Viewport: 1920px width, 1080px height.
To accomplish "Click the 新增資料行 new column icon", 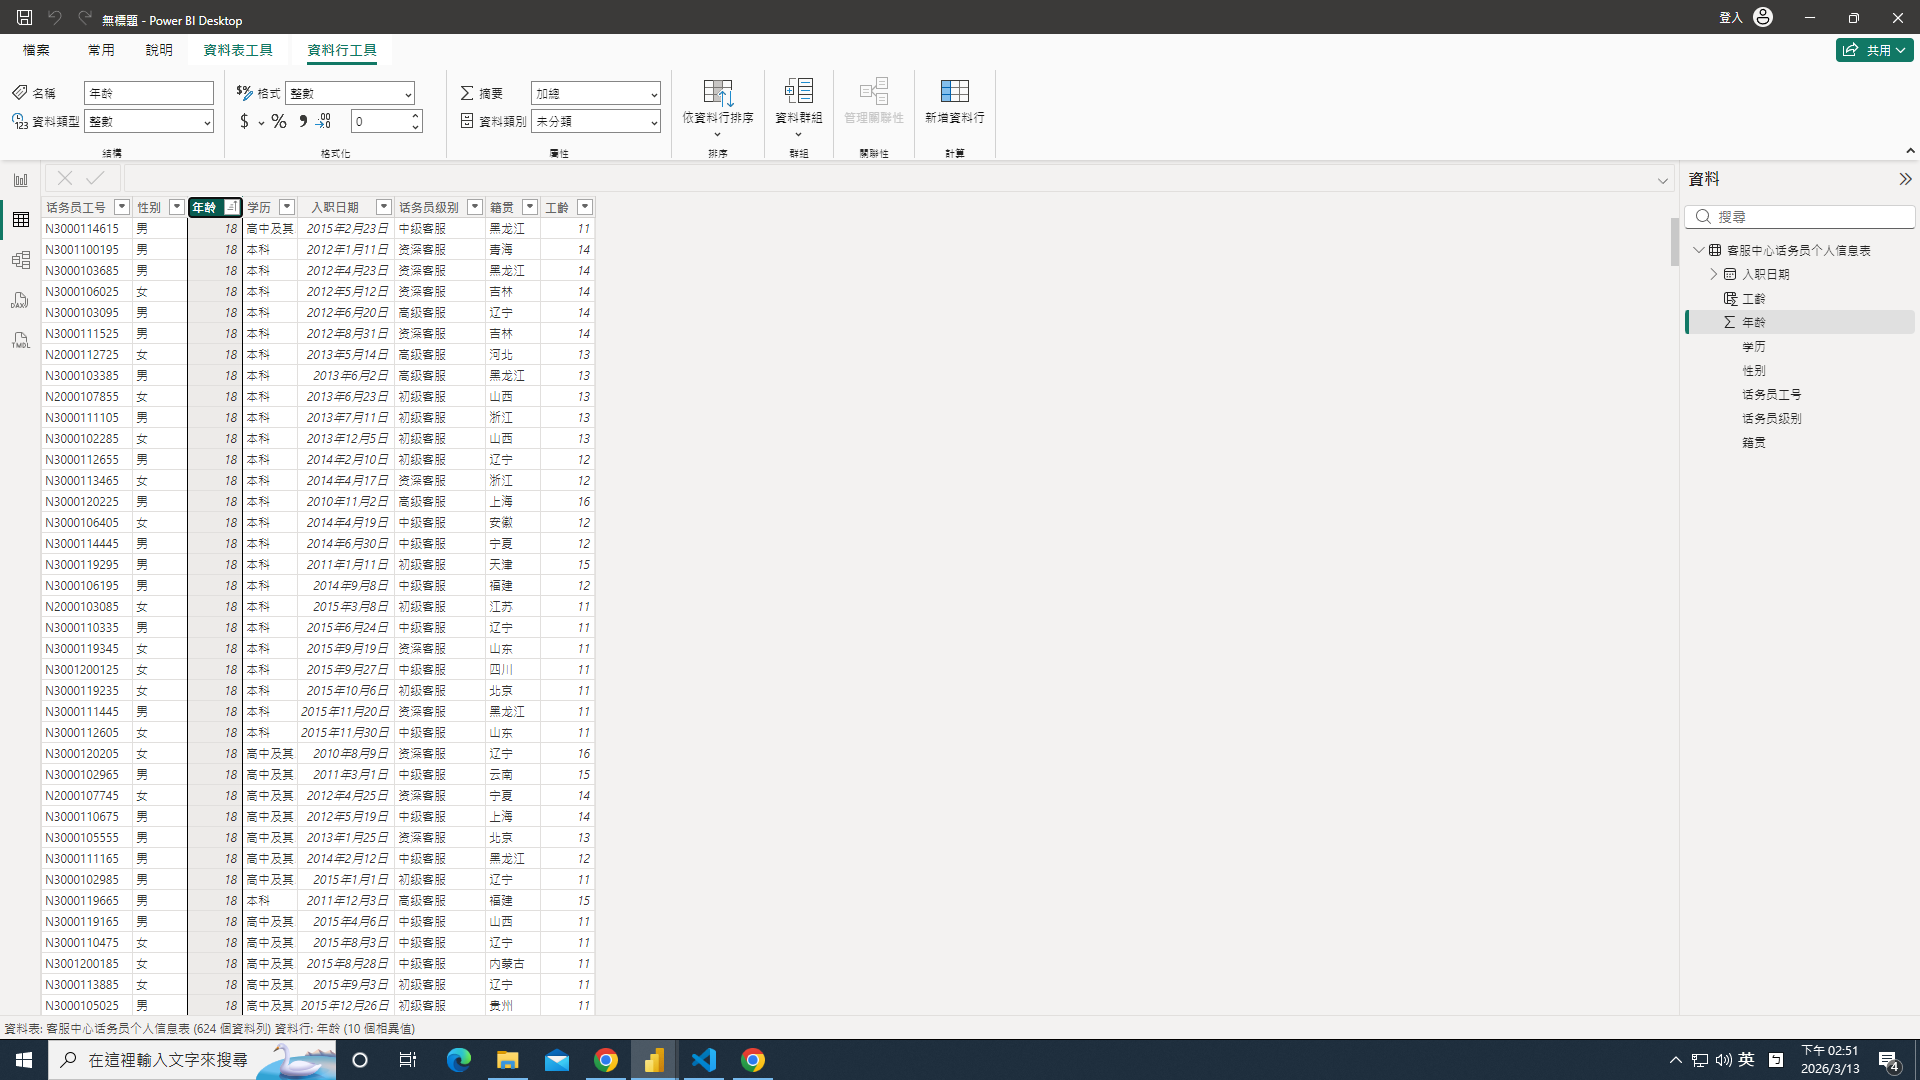I will pos(954,102).
